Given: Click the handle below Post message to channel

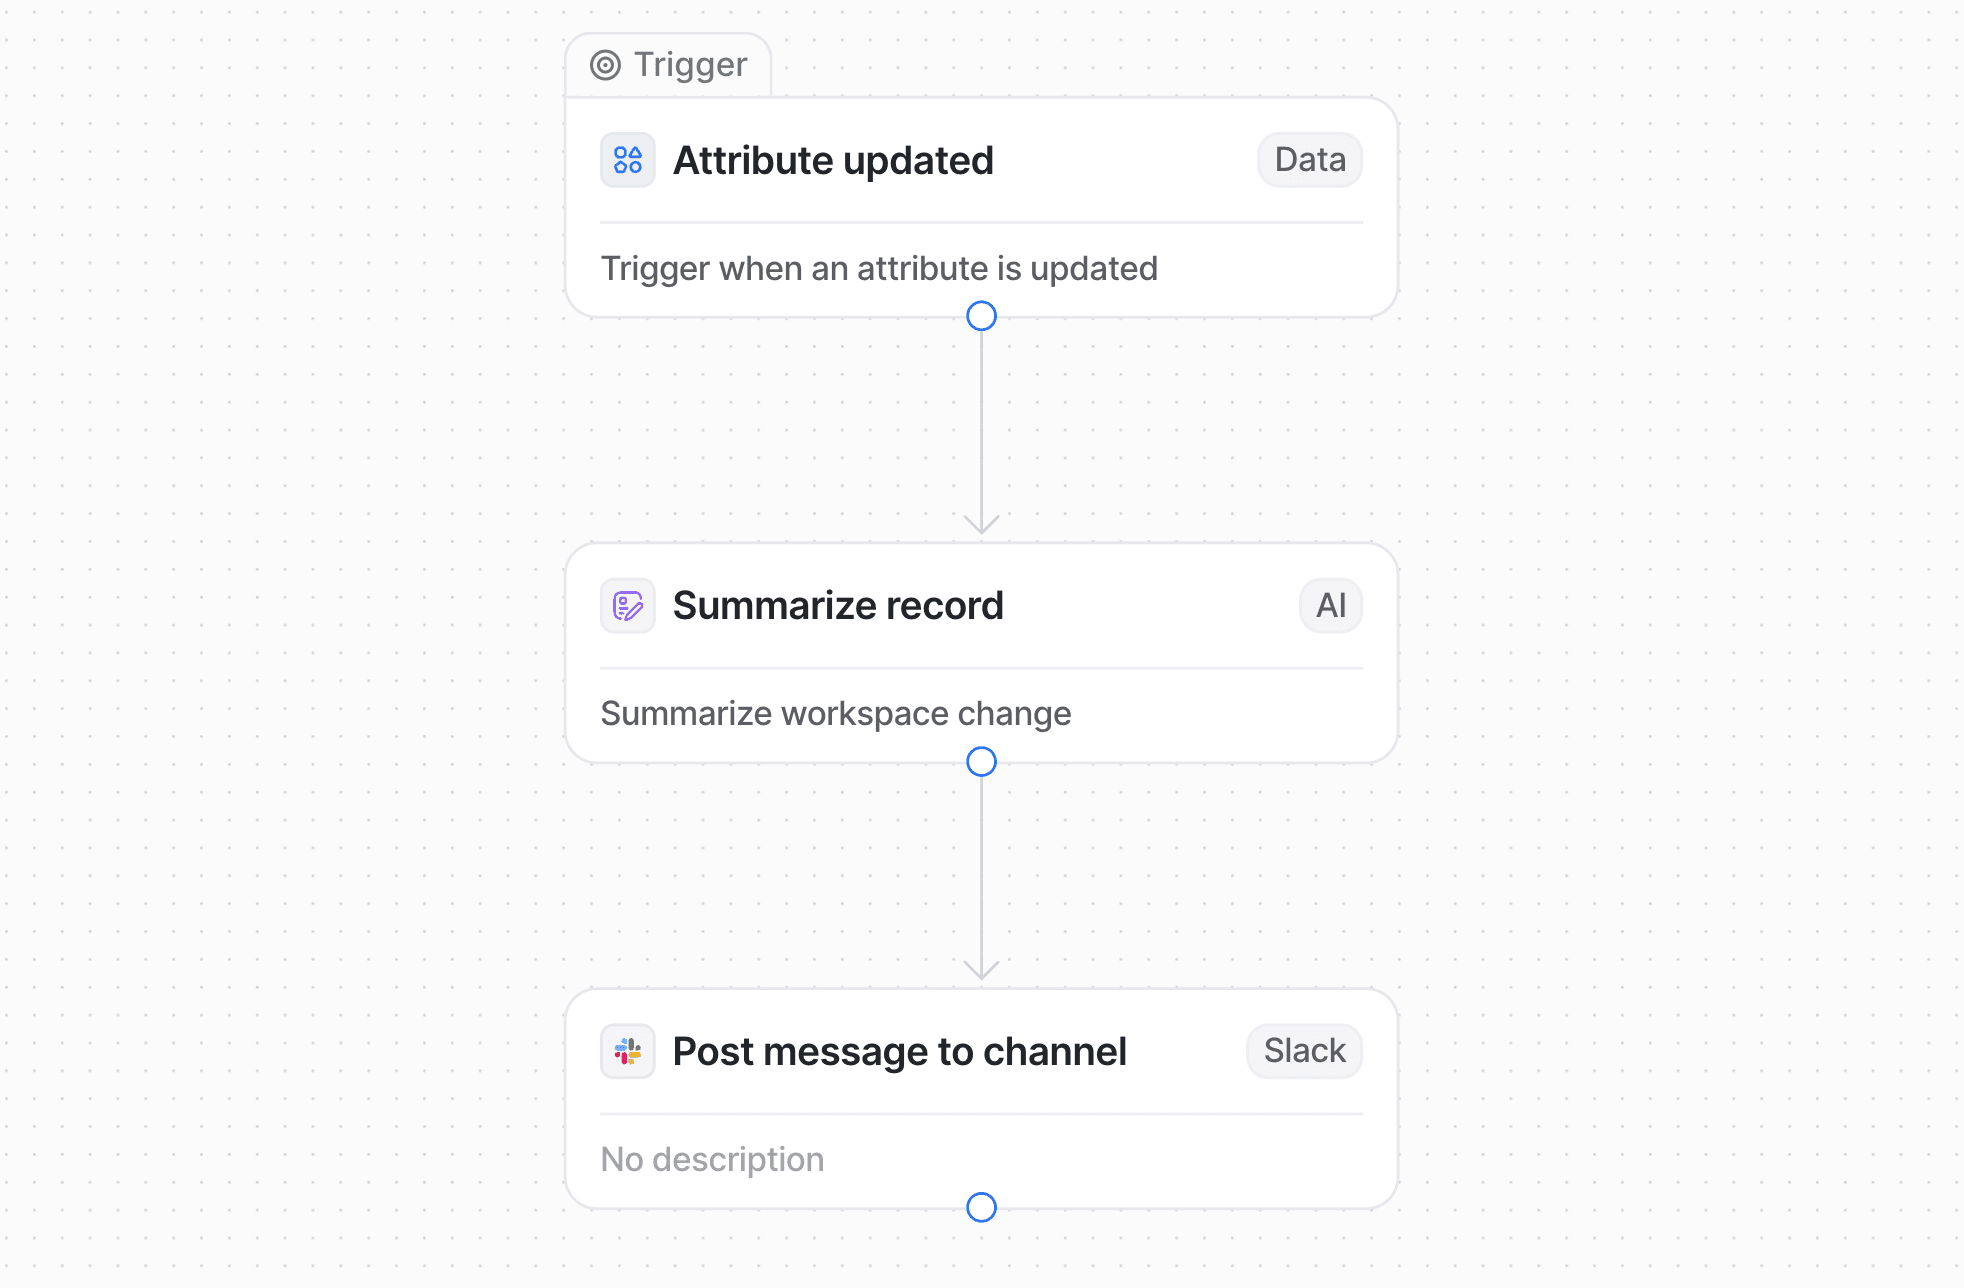Looking at the screenshot, I should click(x=982, y=1207).
